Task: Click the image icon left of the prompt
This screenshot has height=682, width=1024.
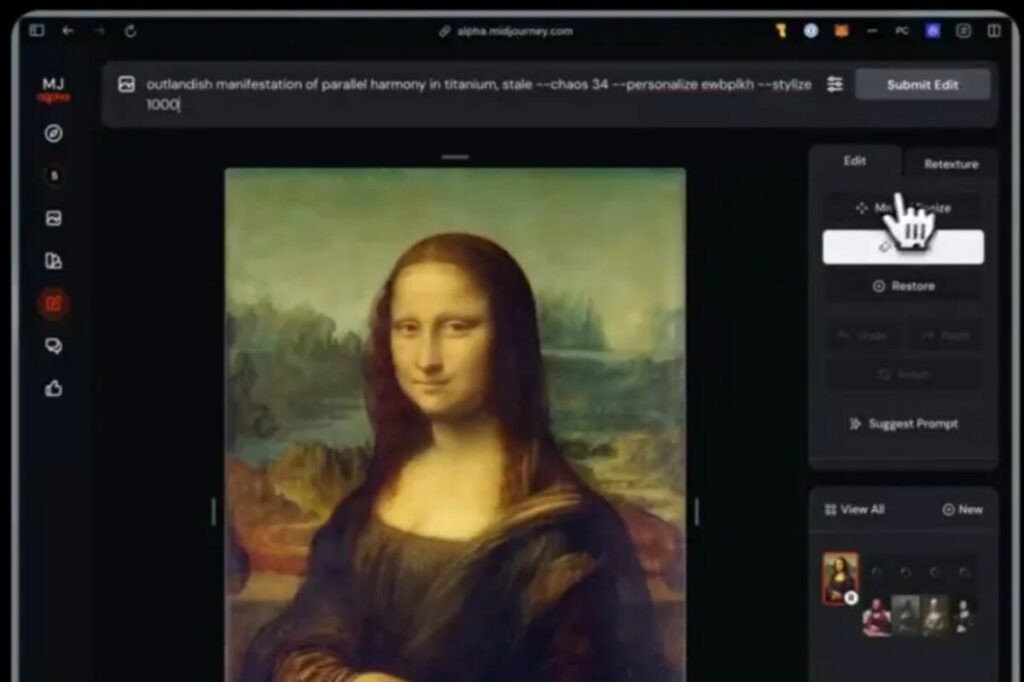Action: tap(126, 85)
